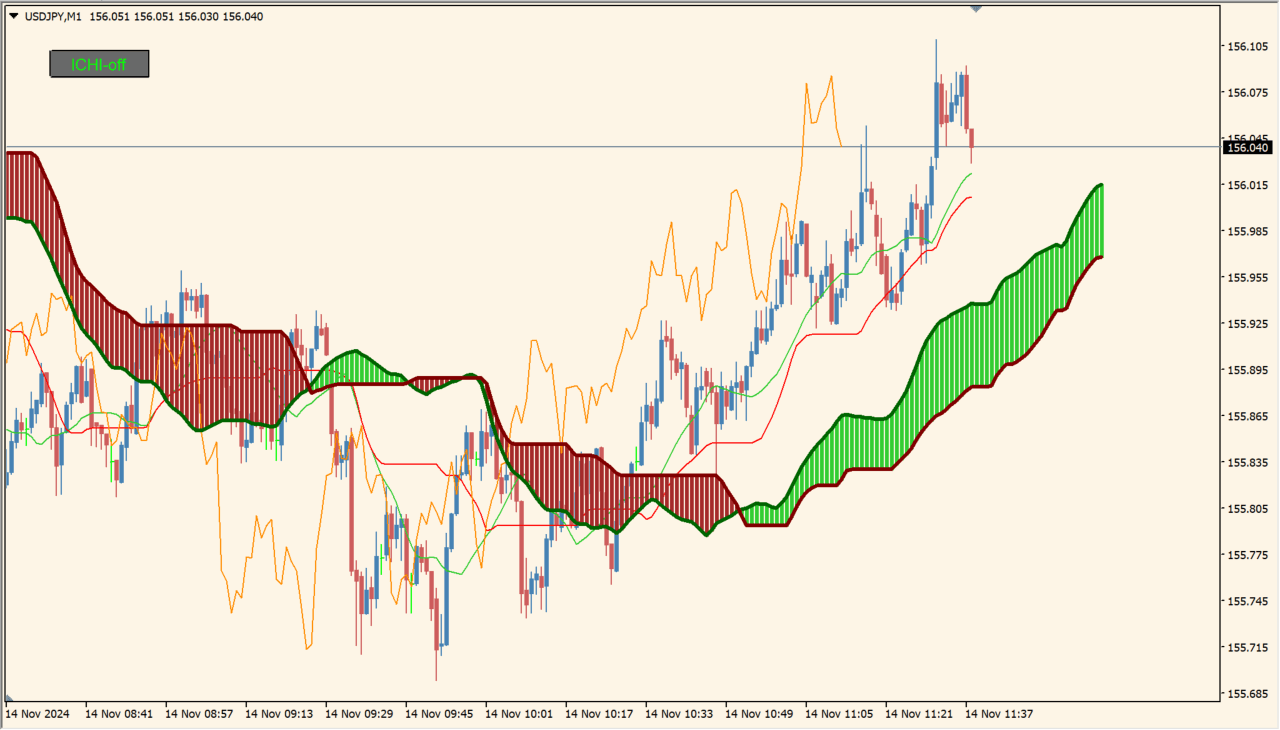Click the 14 Nov 10:01 time label

tap(519, 714)
